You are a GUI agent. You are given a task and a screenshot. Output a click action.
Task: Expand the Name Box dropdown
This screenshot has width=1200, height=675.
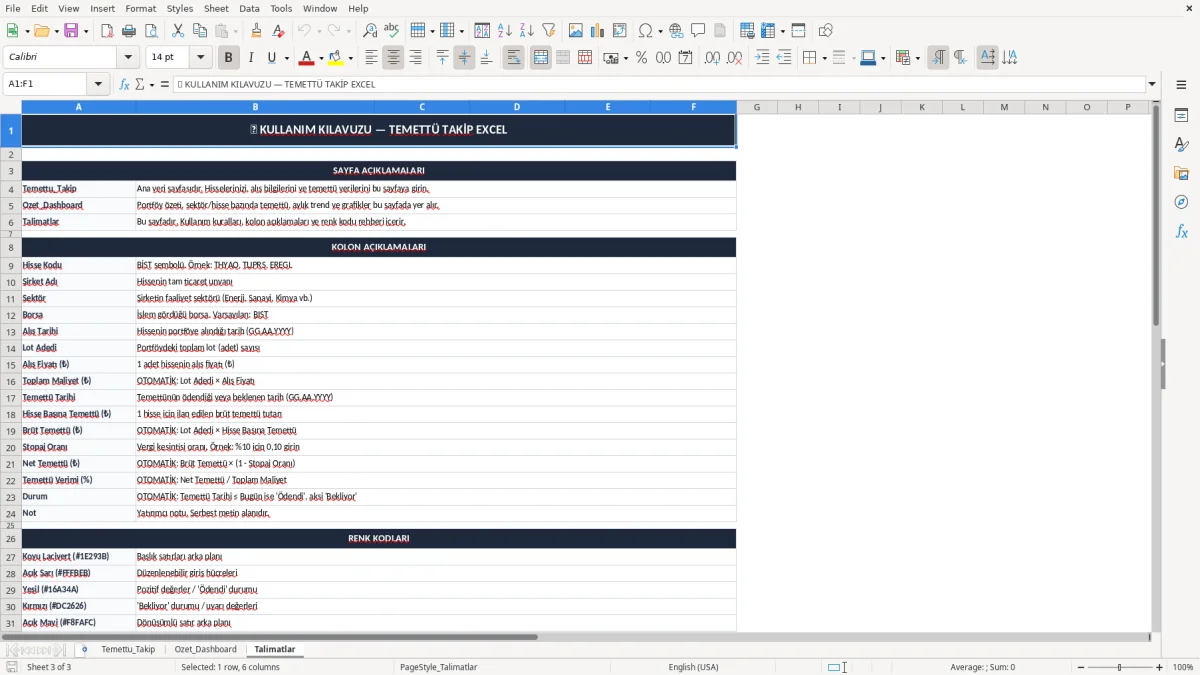click(98, 84)
